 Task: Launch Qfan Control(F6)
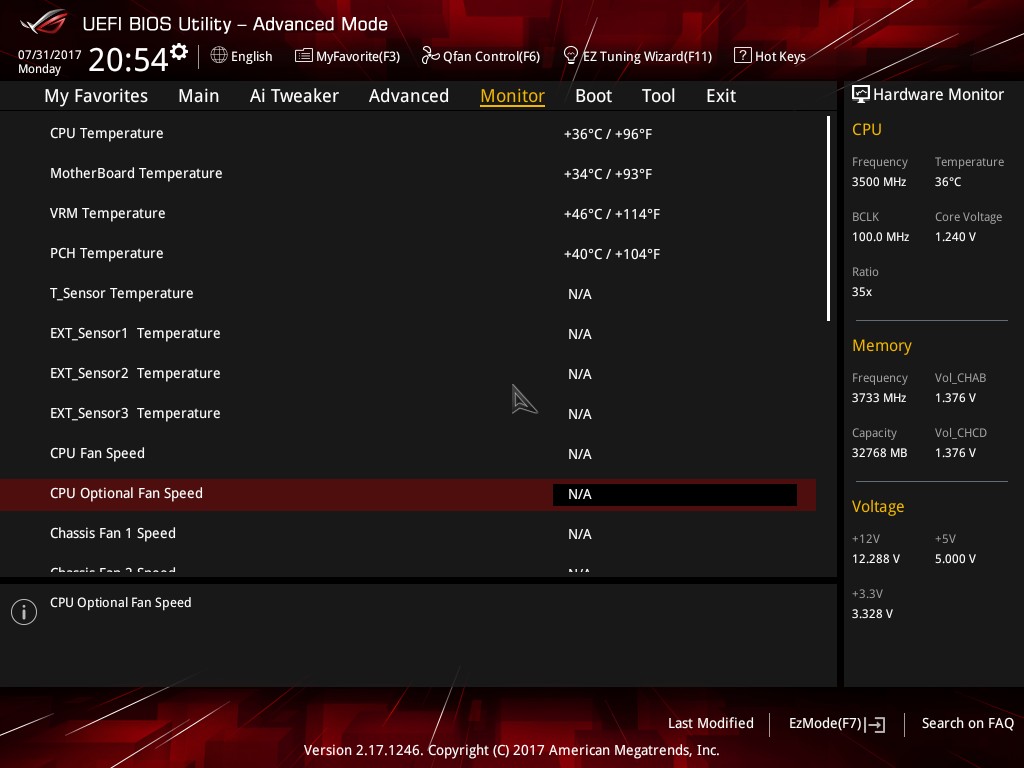[481, 56]
